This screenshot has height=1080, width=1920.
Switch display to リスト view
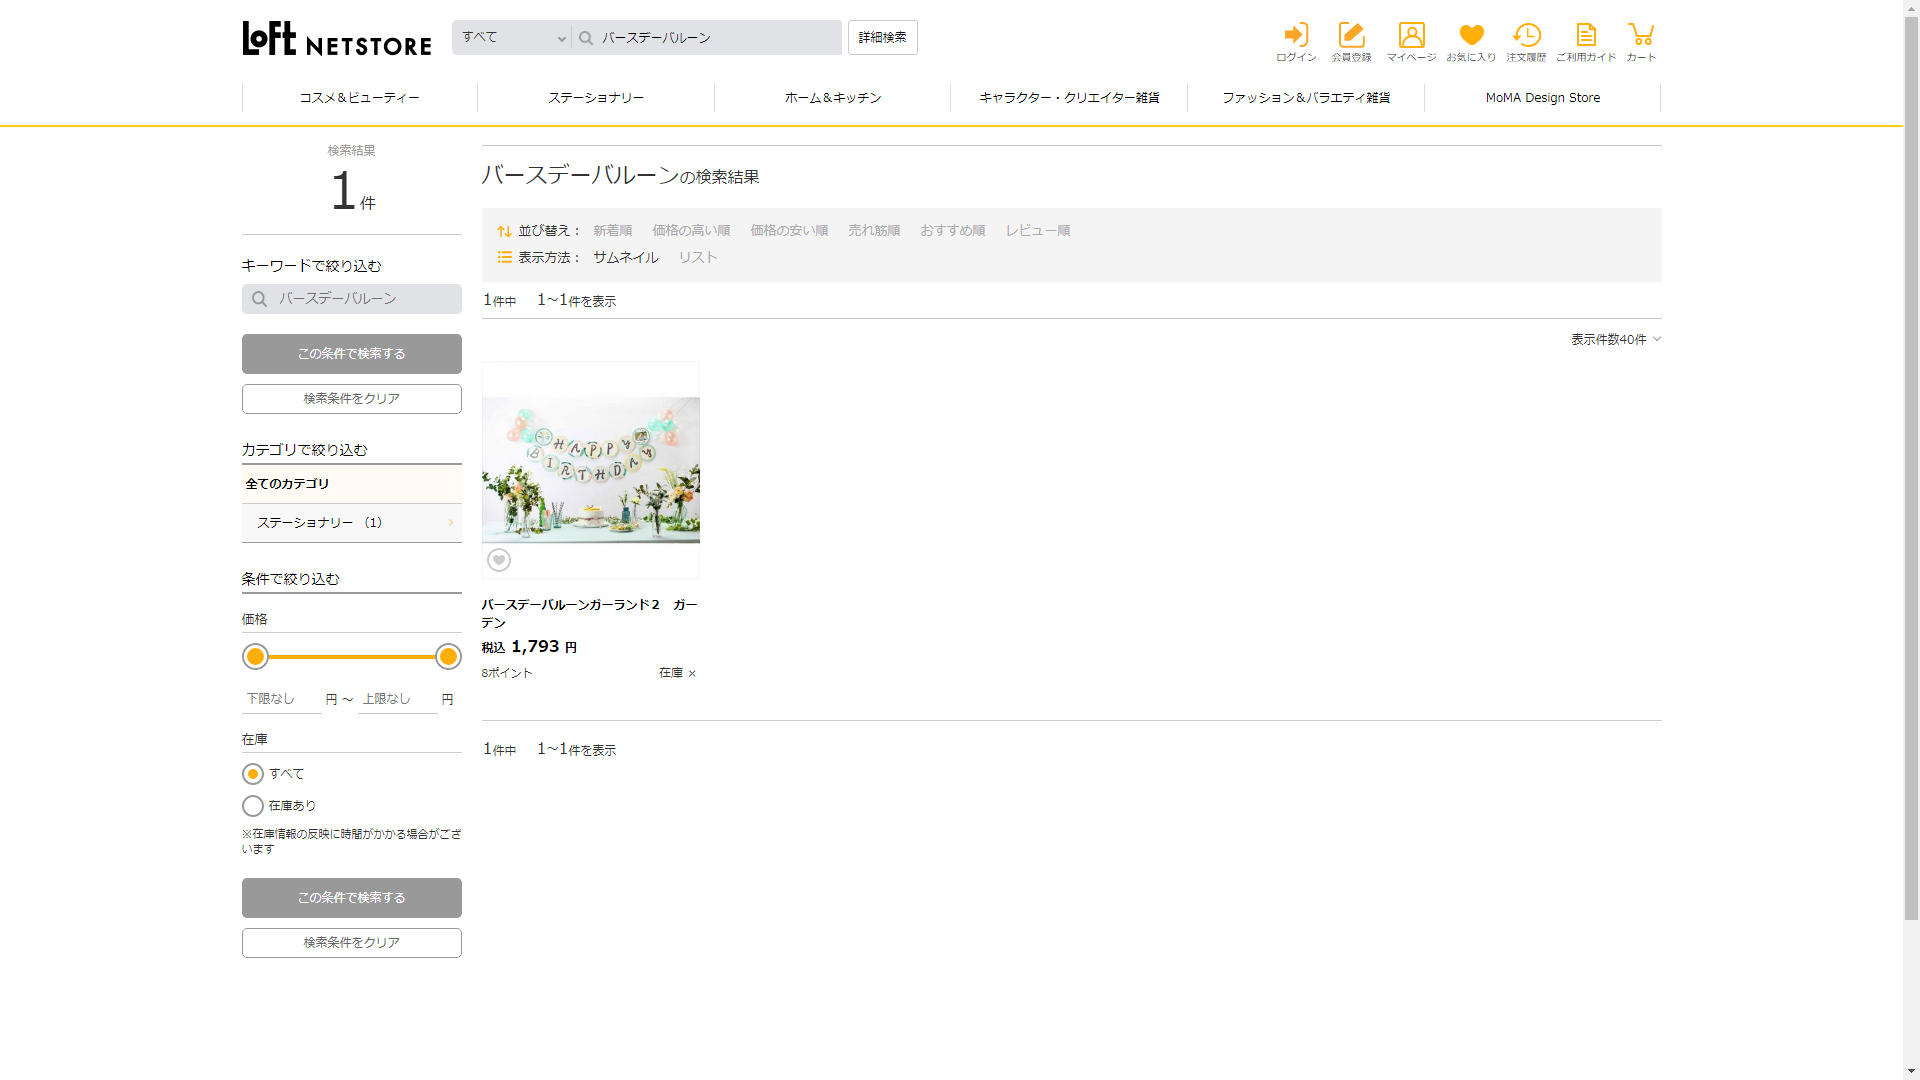coord(697,258)
